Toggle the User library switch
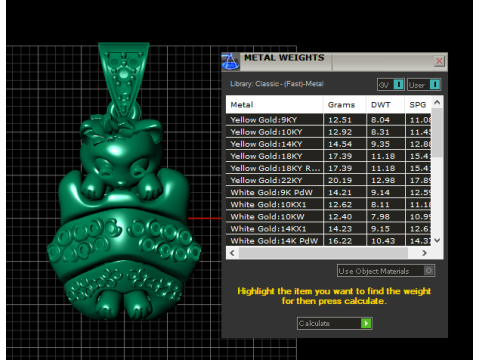The height and width of the screenshot is (360, 480). tap(424, 85)
